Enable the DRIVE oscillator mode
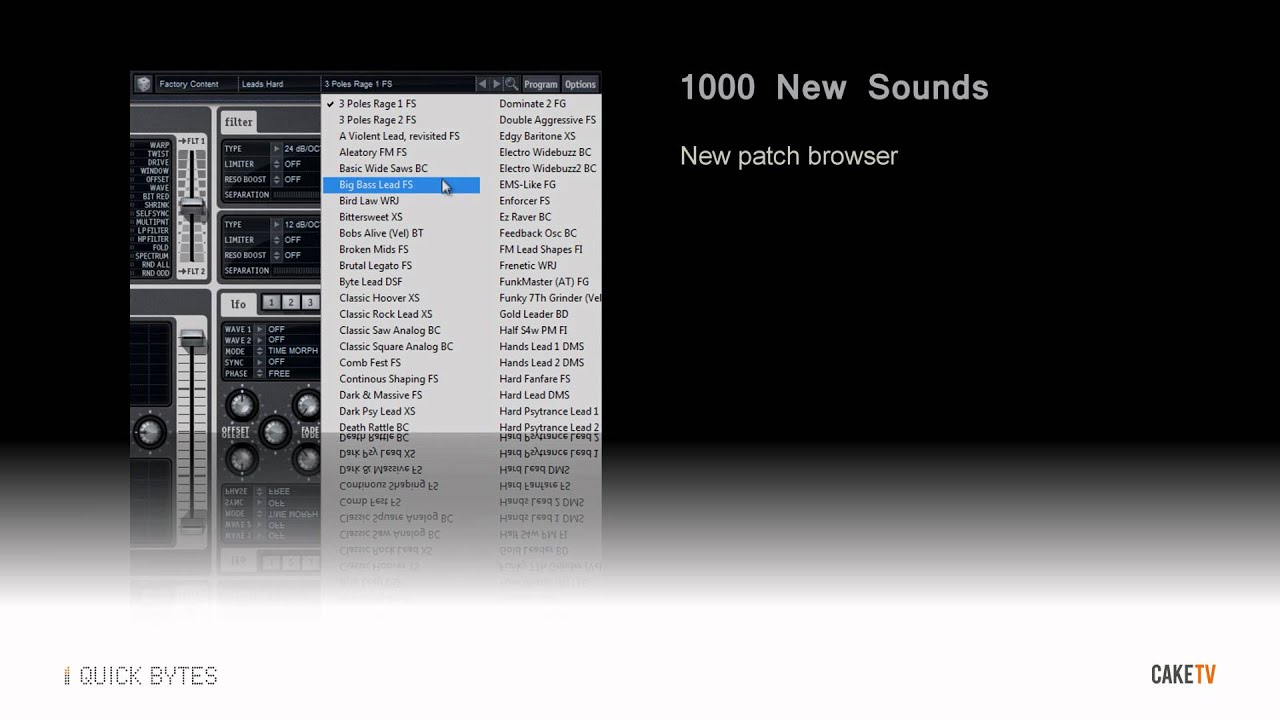This screenshot has width=1280, height=720. (x=158, y=162)
